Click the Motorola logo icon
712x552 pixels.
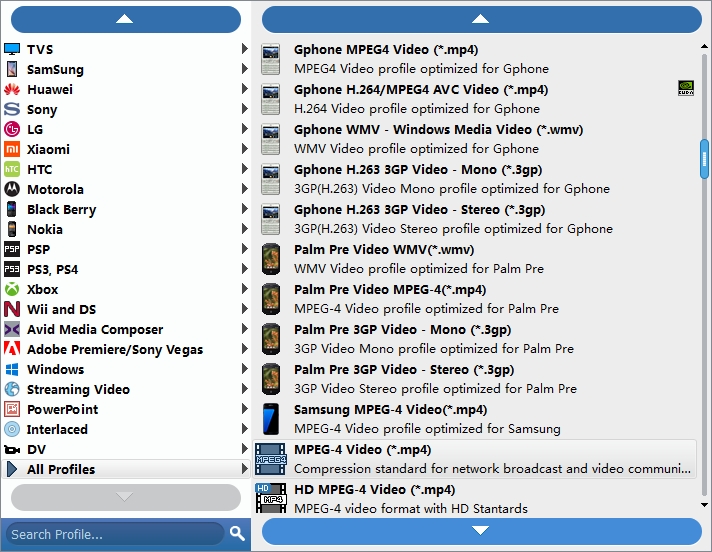tap(12, 189)
